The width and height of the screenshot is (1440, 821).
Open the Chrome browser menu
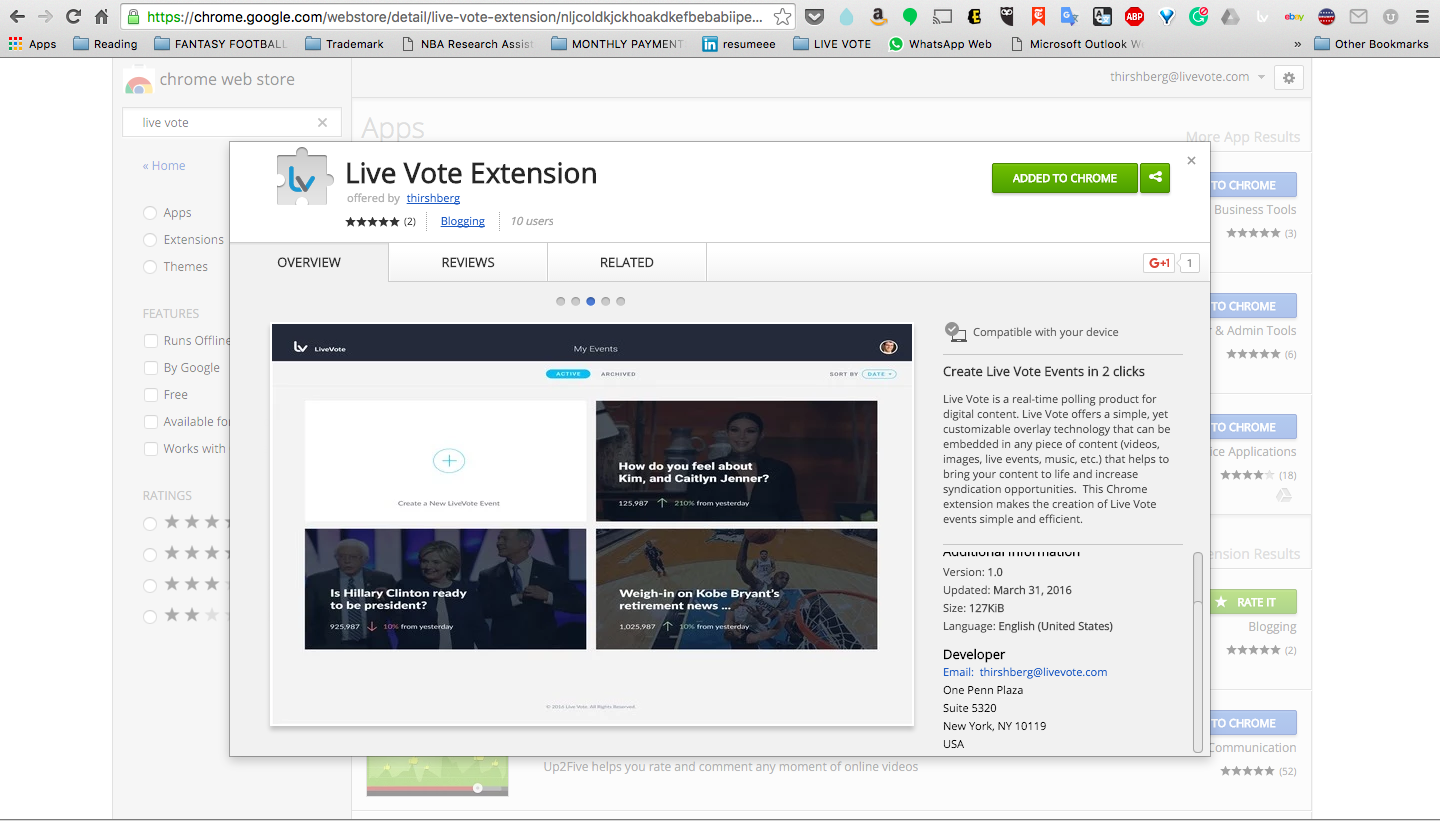(1421, 16)
